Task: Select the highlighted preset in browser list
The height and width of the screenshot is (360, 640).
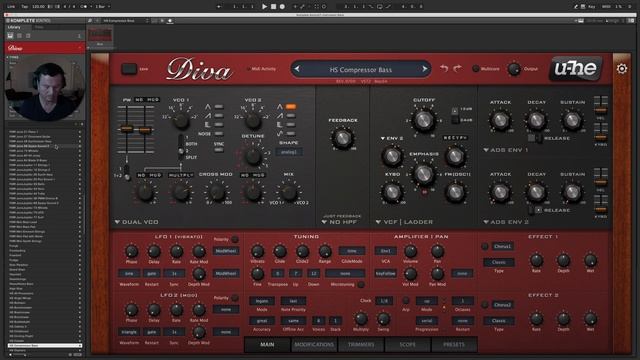Action: tap(44, 346)
